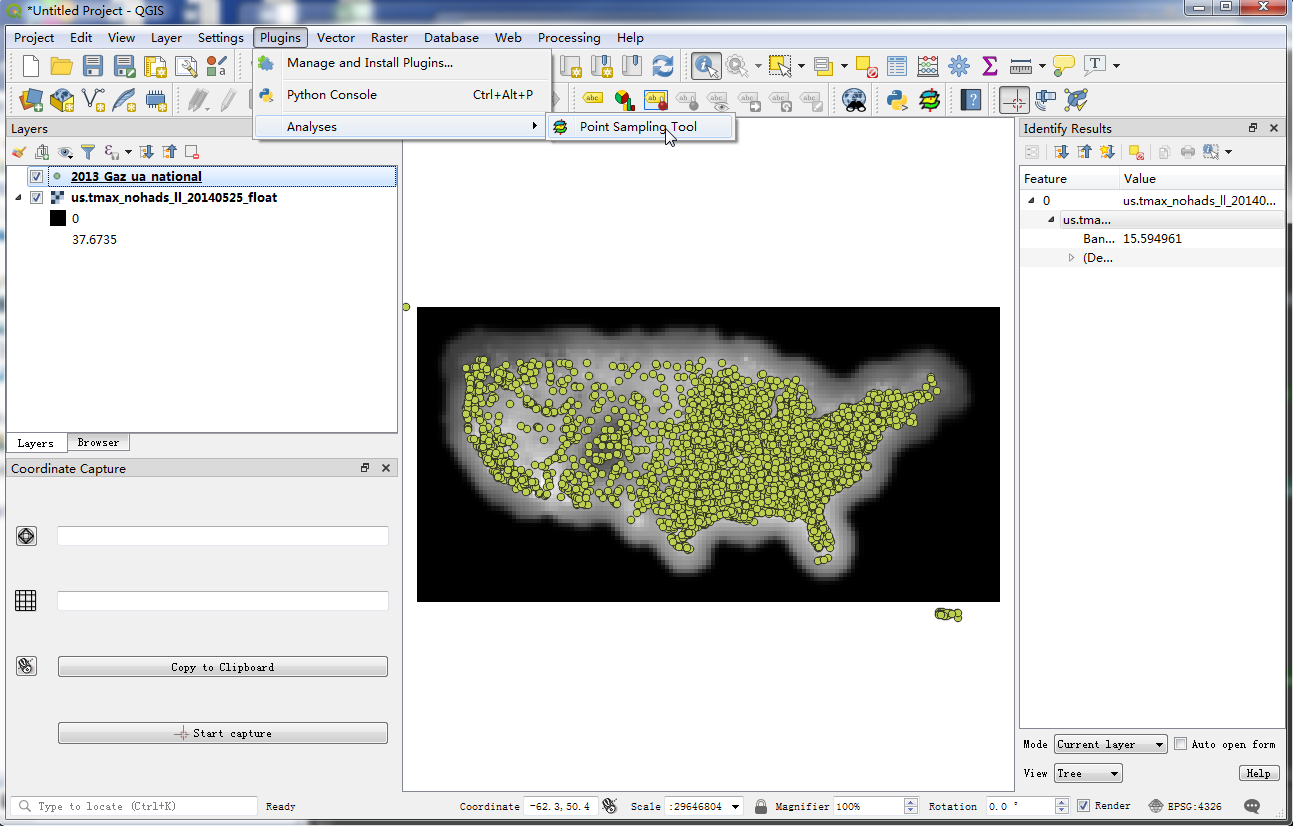This screenshot has width=1293, height=826.
Task: Create a new project with the blank page icon
Action: [x=31, y=66]
